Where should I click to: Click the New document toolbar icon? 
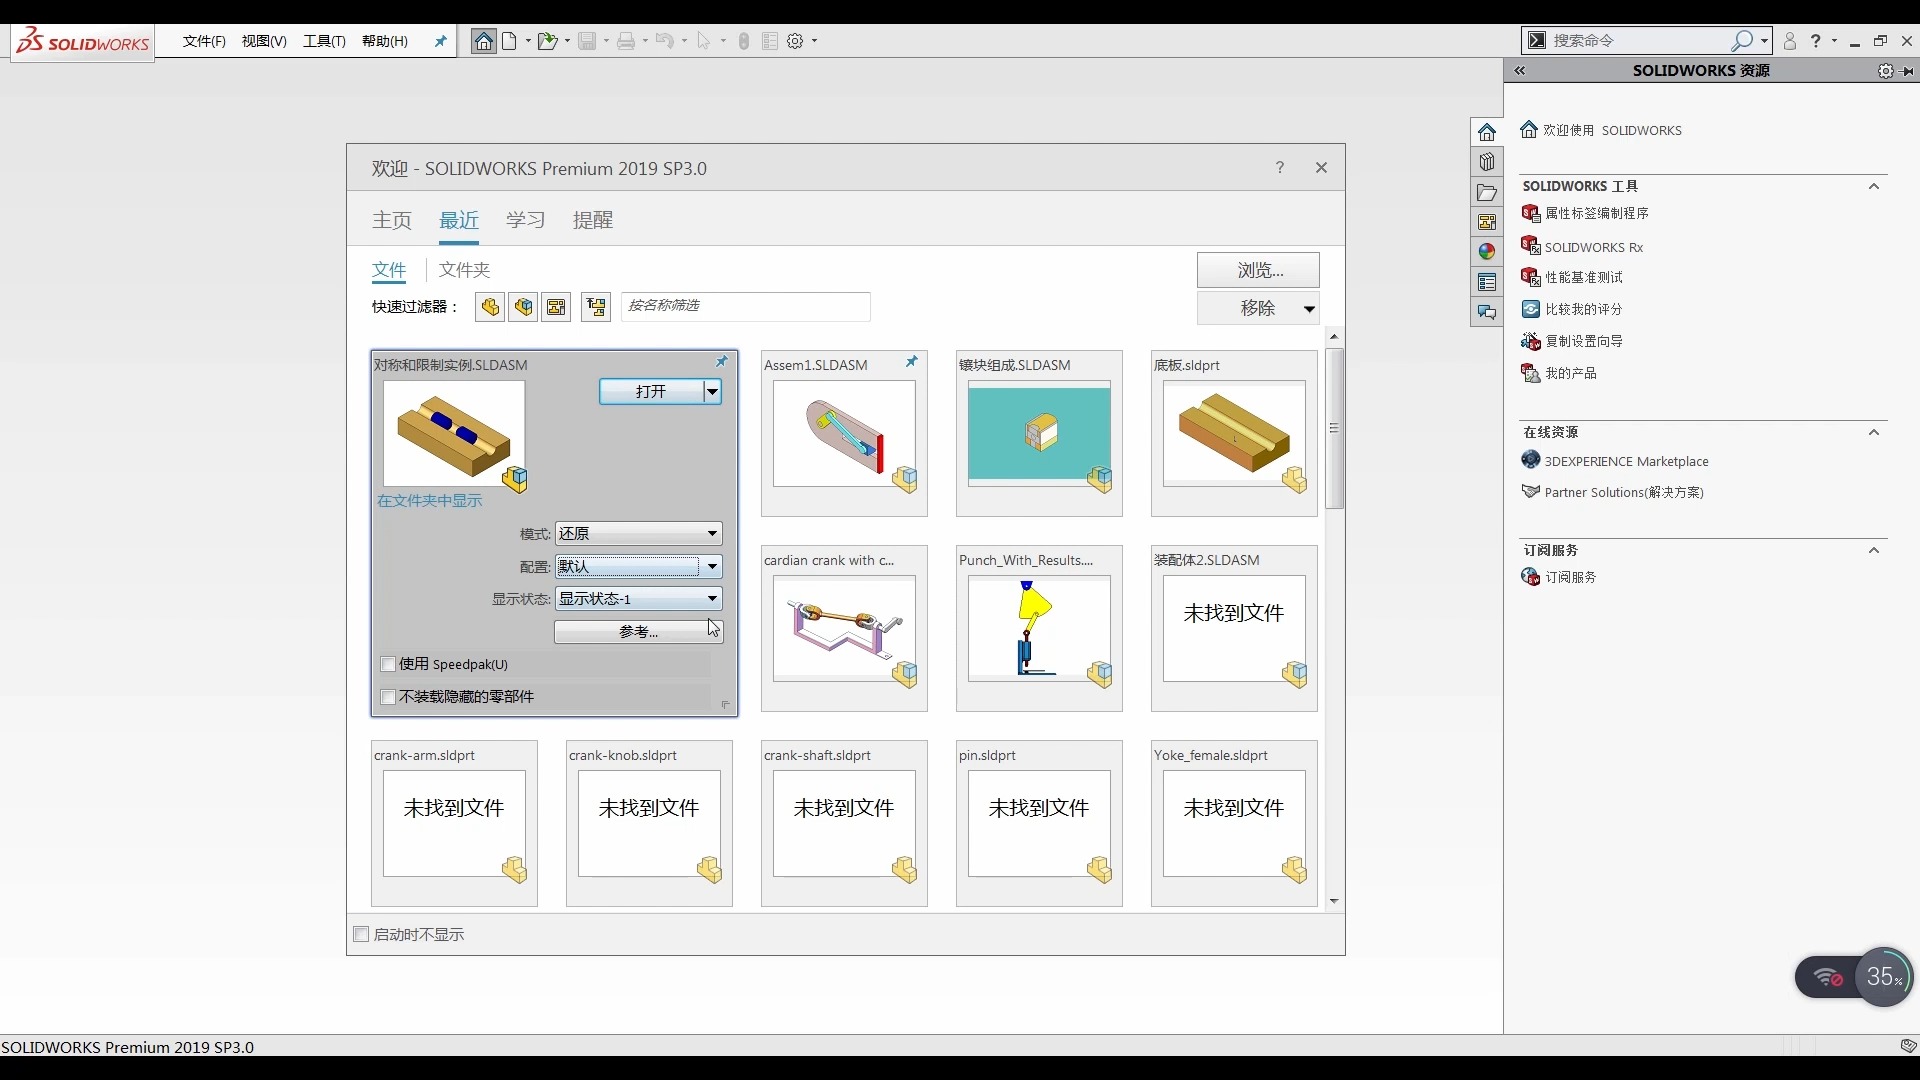[x=510, y=41]
